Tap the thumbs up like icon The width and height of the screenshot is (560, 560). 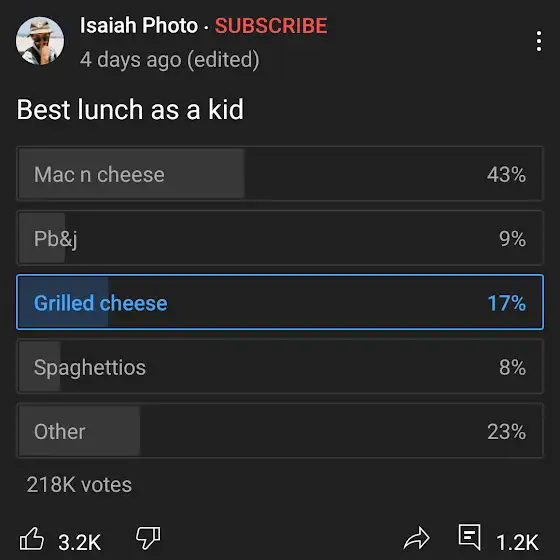[x=32, y=538]
